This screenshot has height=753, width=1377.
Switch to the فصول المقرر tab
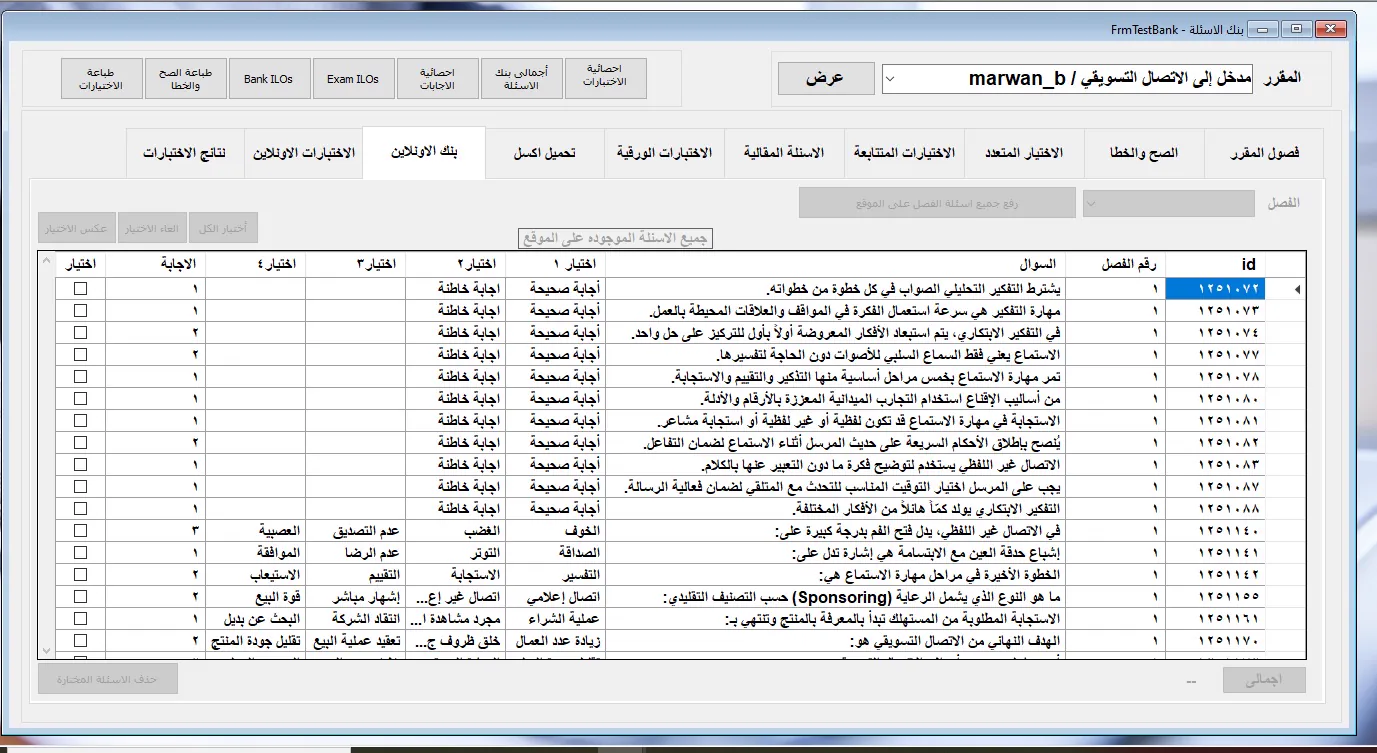(1264, 153)
